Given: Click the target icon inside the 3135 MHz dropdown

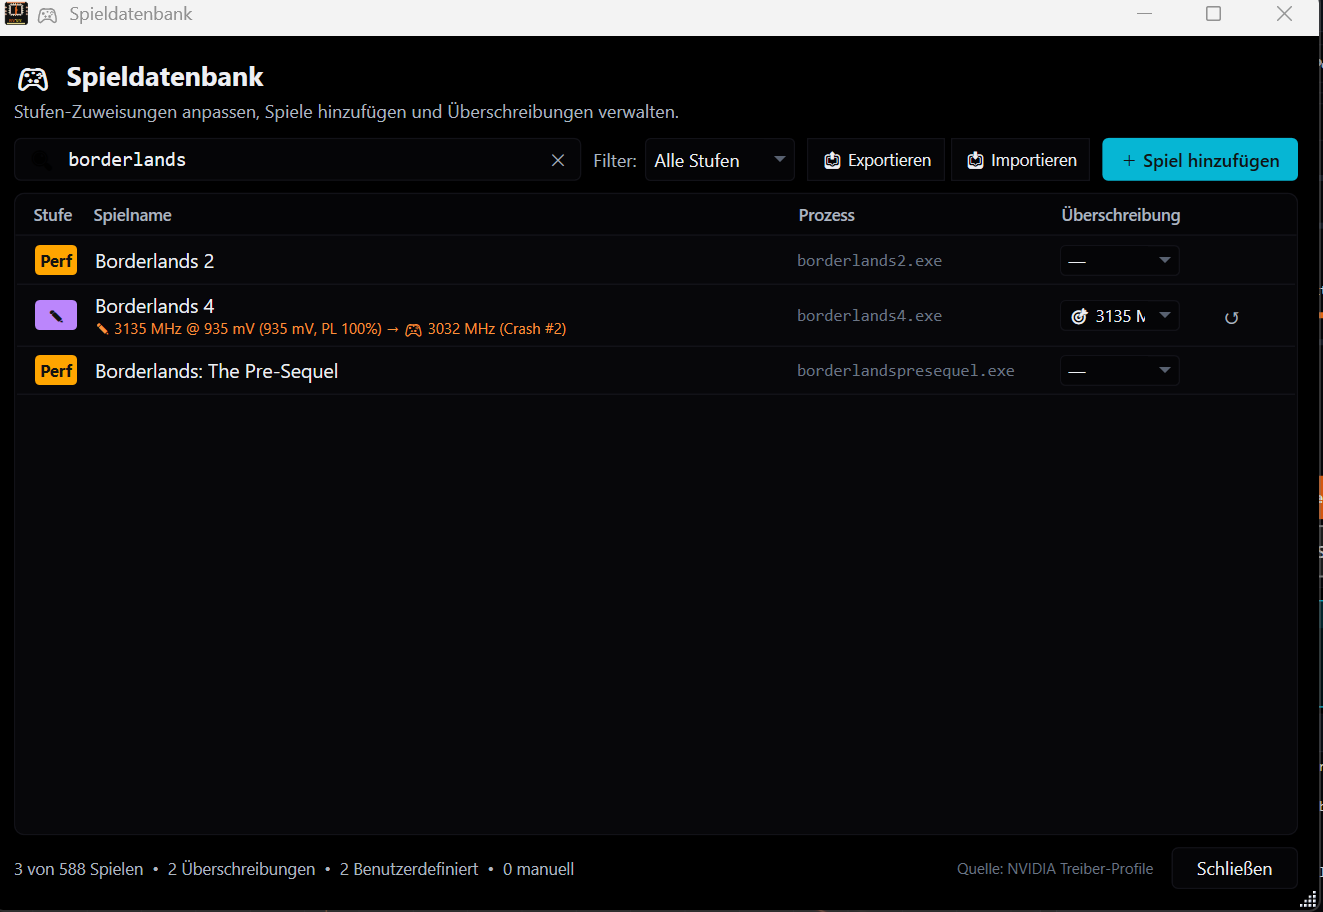Looking at the screenshot, I should point(1080,315).
